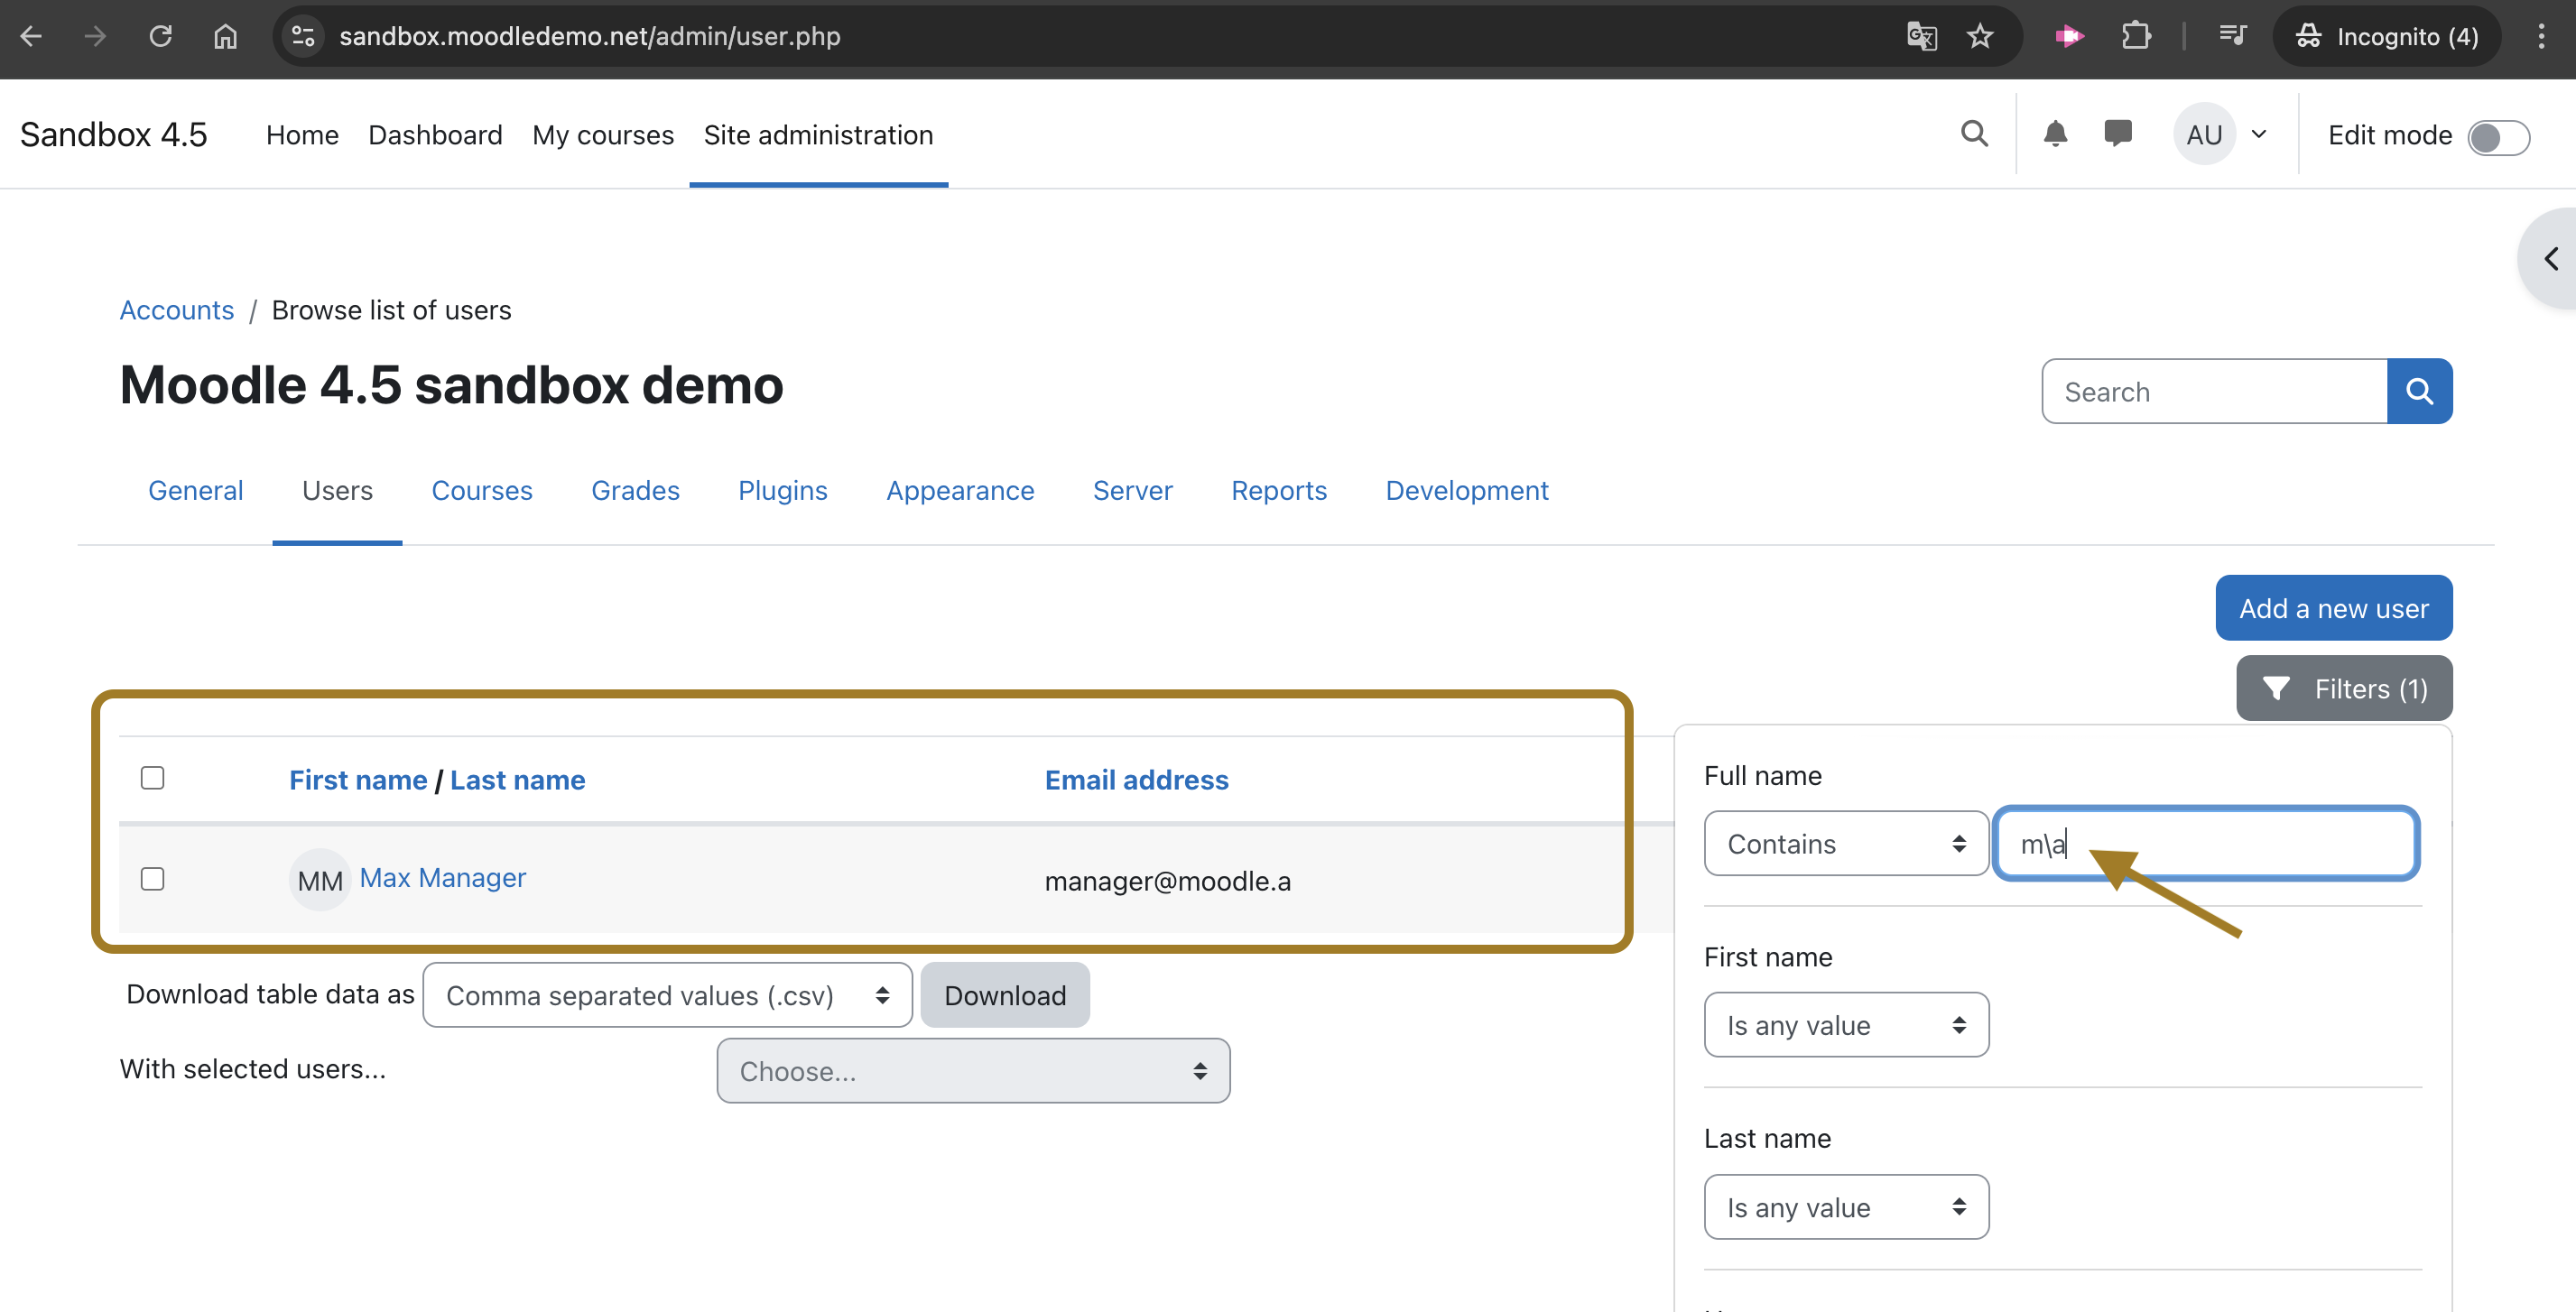Switch to the Reports tab
Image resolution: width=2576 pixels, height=1312 pixels.
point(1278,490)
